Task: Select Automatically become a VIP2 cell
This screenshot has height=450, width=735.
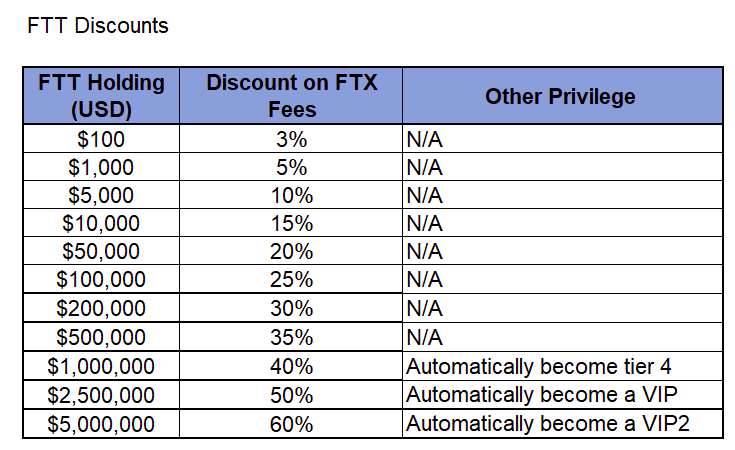Action: click(x=562, y=424)
